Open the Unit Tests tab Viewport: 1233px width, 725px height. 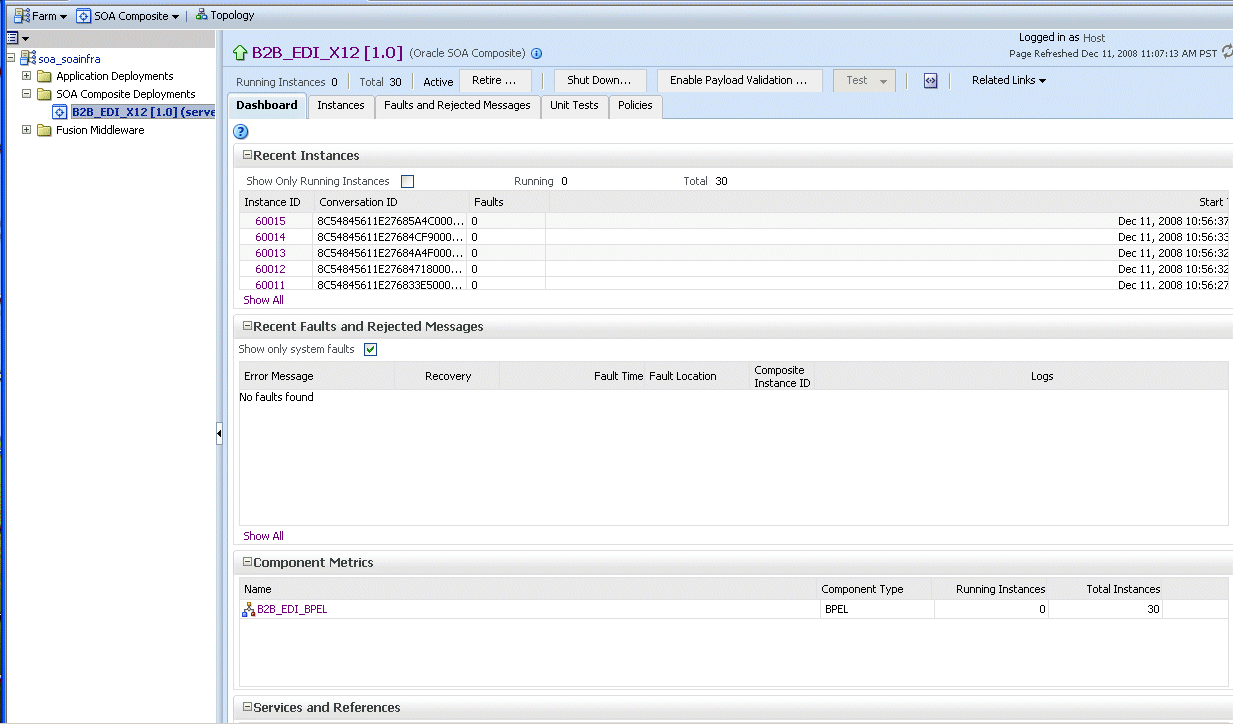574,106
